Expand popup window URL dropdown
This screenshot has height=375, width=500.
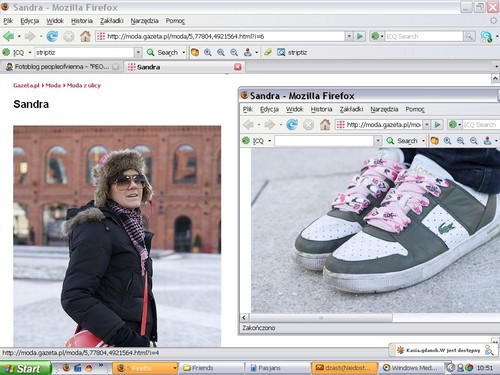pyautogui.click(x=426, y=125)
